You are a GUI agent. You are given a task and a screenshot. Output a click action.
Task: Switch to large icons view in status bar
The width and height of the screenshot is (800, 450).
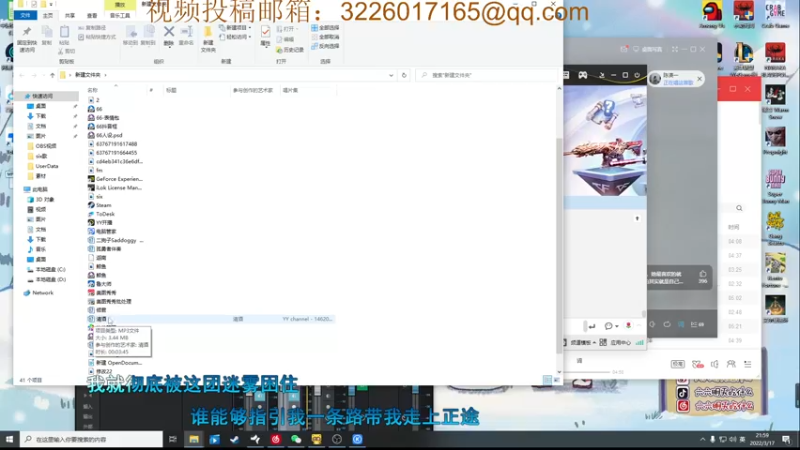556,380
